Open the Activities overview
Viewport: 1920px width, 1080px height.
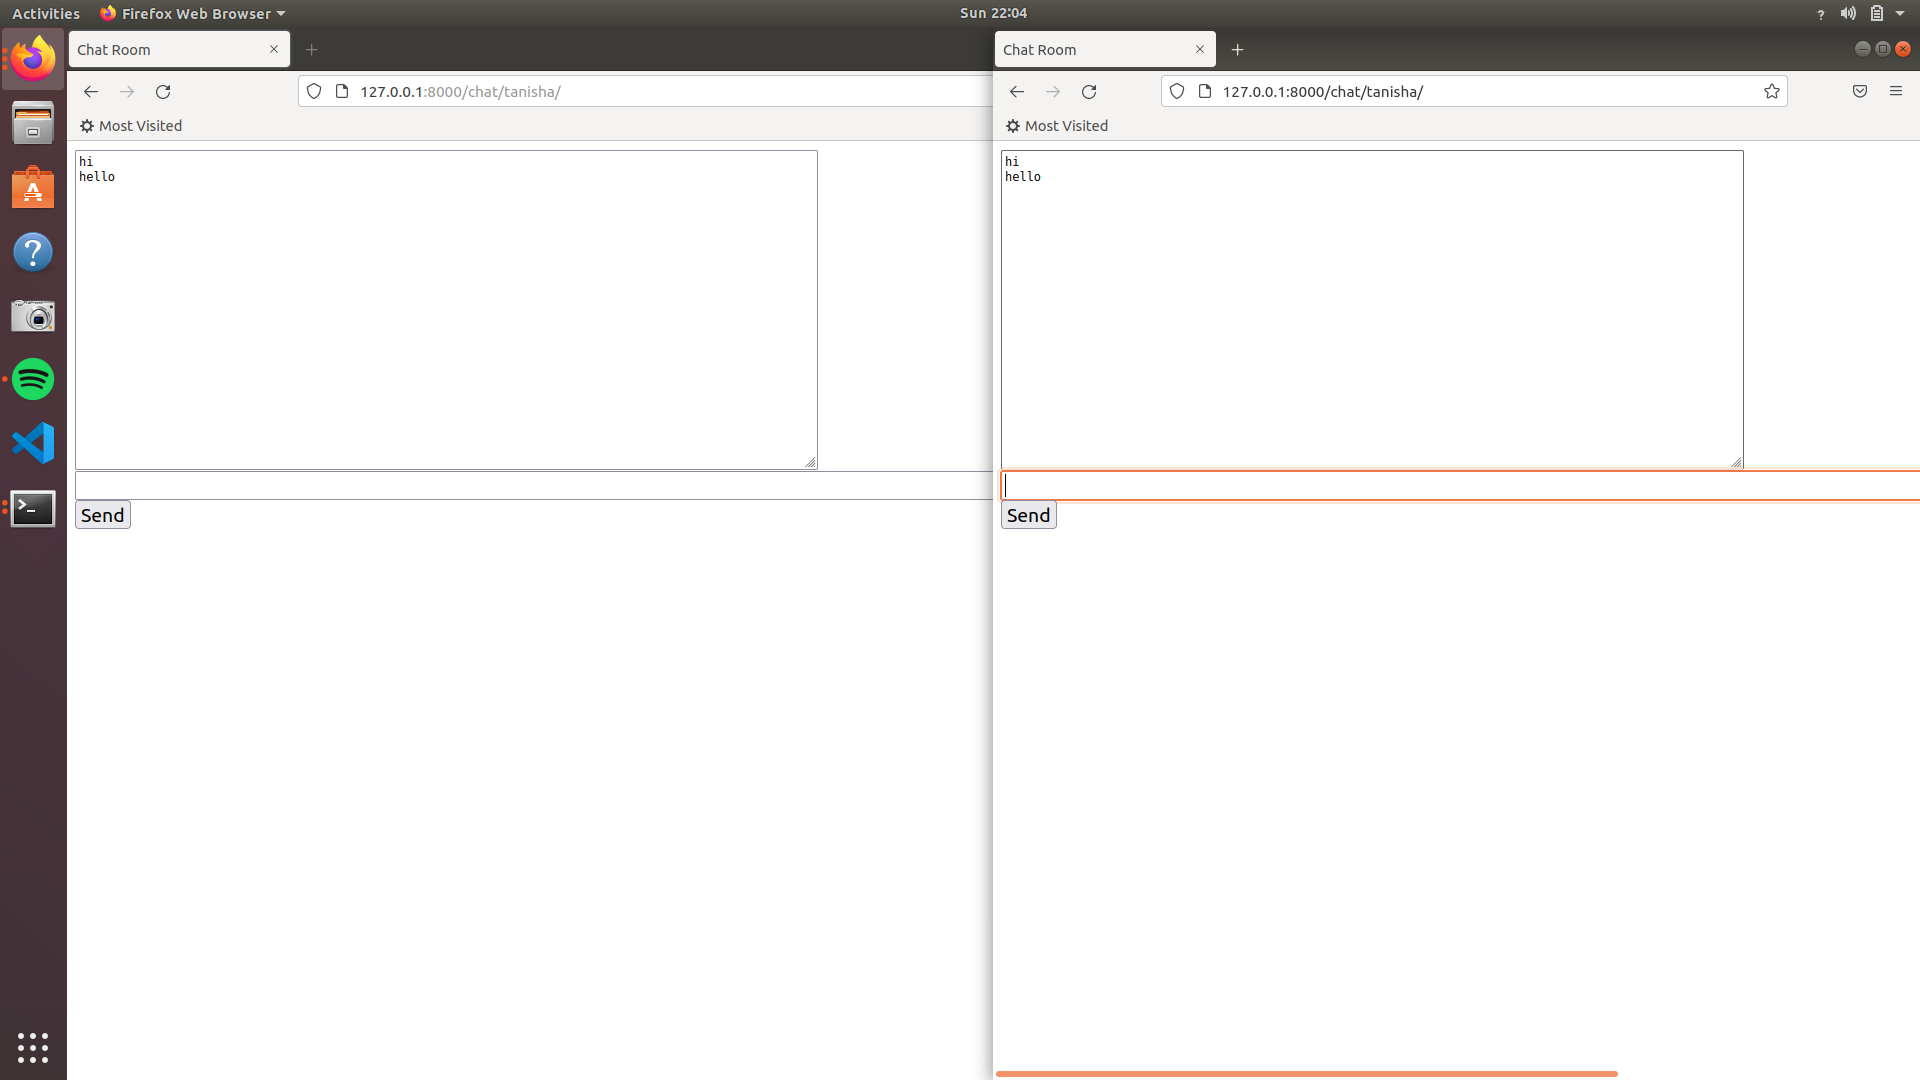point(46,13)
